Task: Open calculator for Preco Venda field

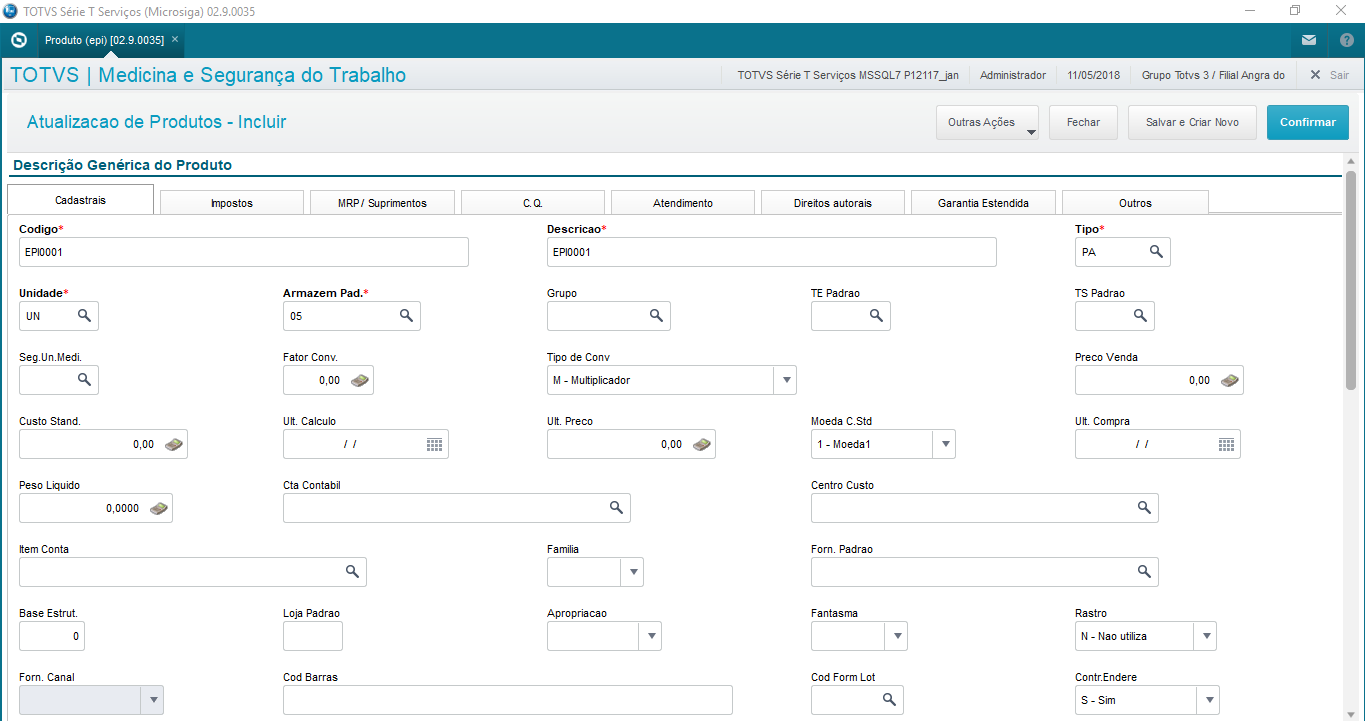Action: click(x=1230, y=380)
